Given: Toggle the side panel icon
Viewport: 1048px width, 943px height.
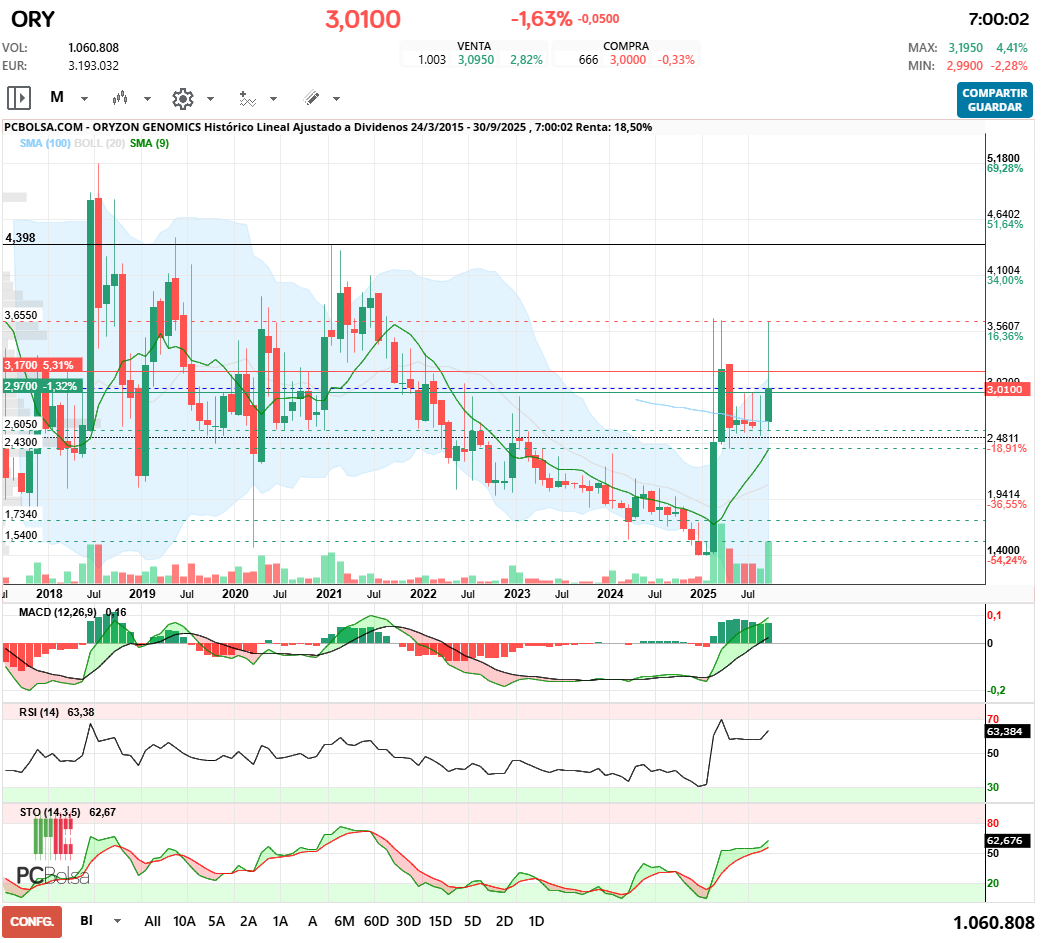Looking at the screenshot, I should pyautogui.click(x=19, y=98).
